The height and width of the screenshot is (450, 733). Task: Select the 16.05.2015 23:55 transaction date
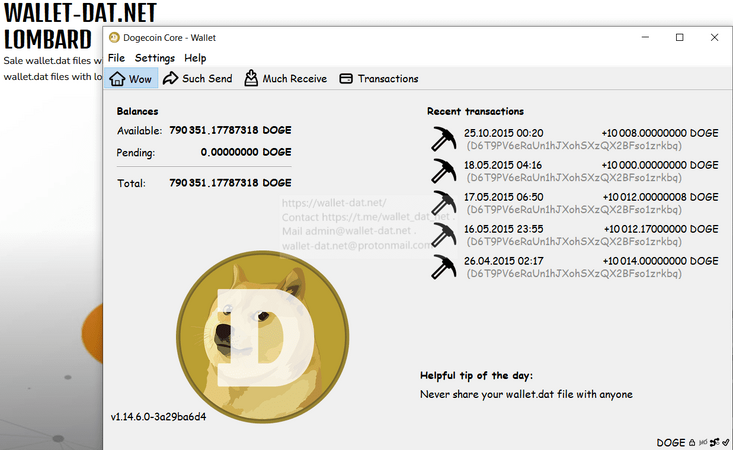coord(503,229)
